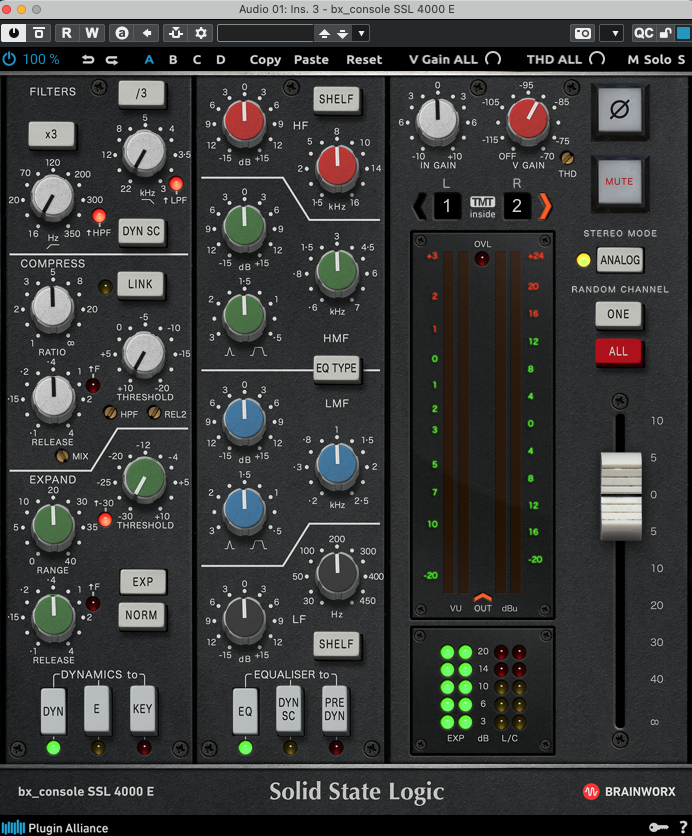Click the compressor HPF screw
Viewport: 692px width, 836px height.
click(x=110, y=413)
